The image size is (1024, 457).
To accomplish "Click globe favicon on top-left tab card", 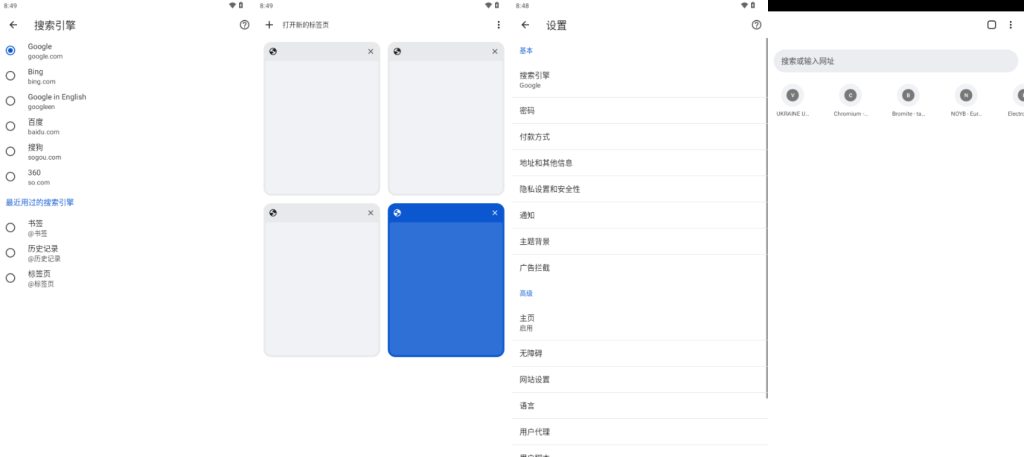I will point(273,52).
